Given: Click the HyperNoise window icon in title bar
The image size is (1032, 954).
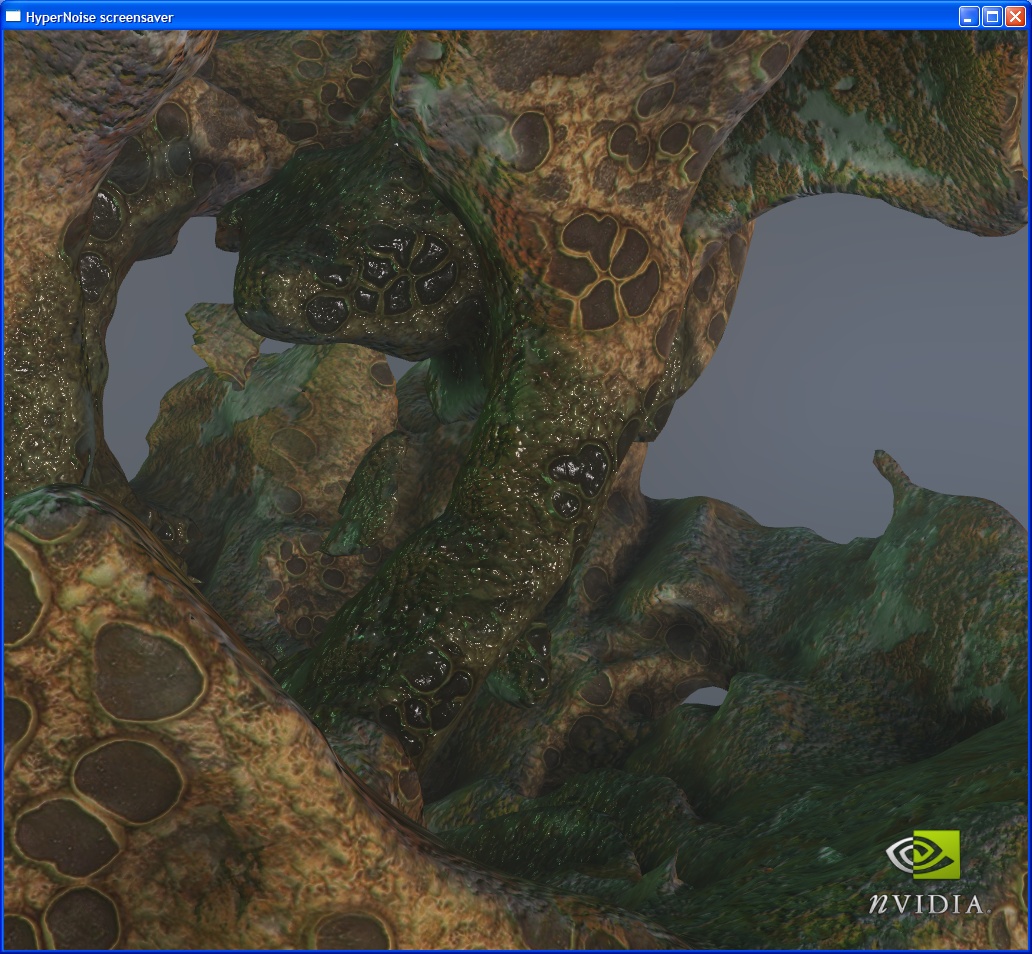Looking at the screenshot, I should point(13,16).
